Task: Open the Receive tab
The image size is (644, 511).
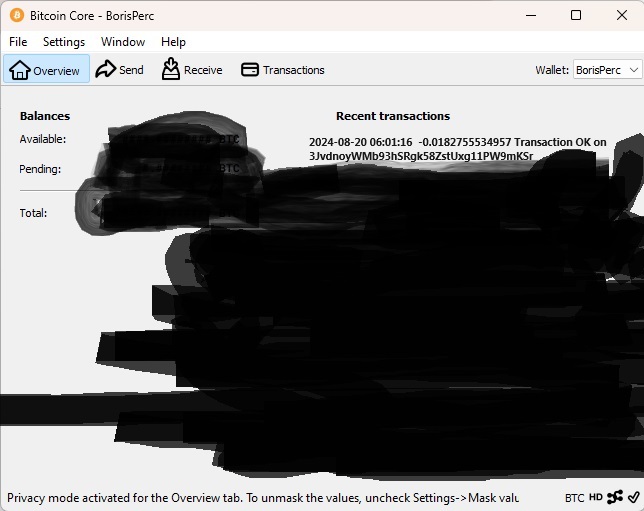Action: coord(192,69)
